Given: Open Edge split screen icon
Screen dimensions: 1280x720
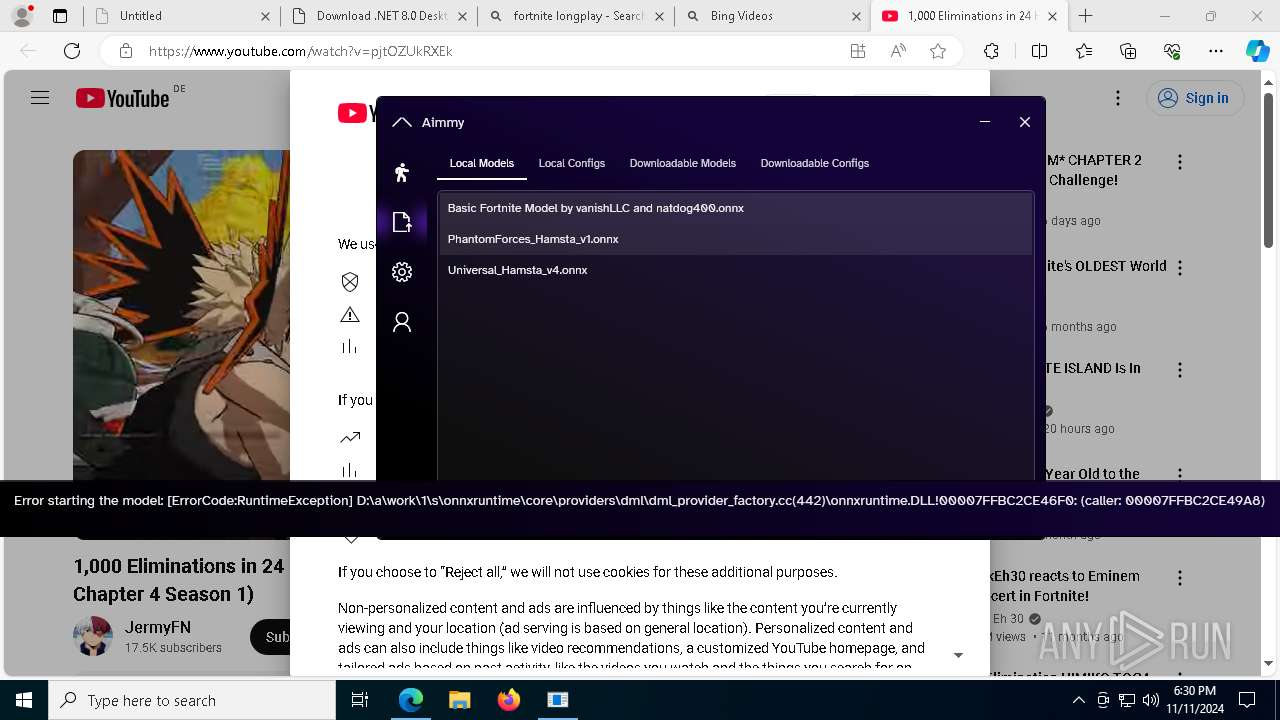Looking at the screenshot, I should (1040, 51).
